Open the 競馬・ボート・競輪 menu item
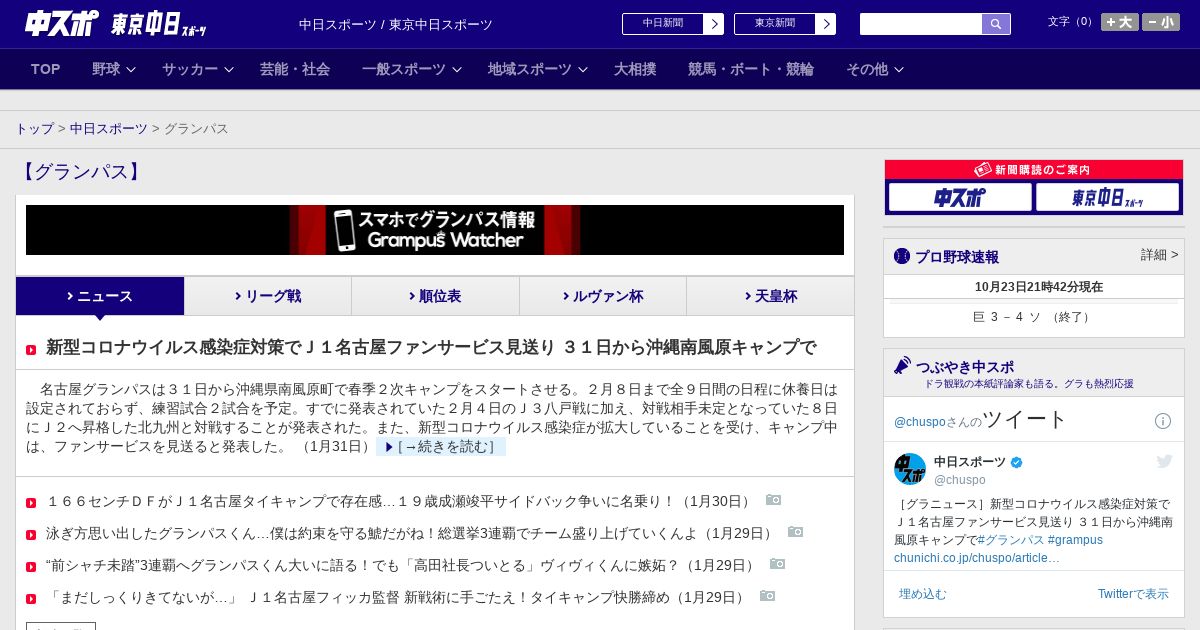 751,69
